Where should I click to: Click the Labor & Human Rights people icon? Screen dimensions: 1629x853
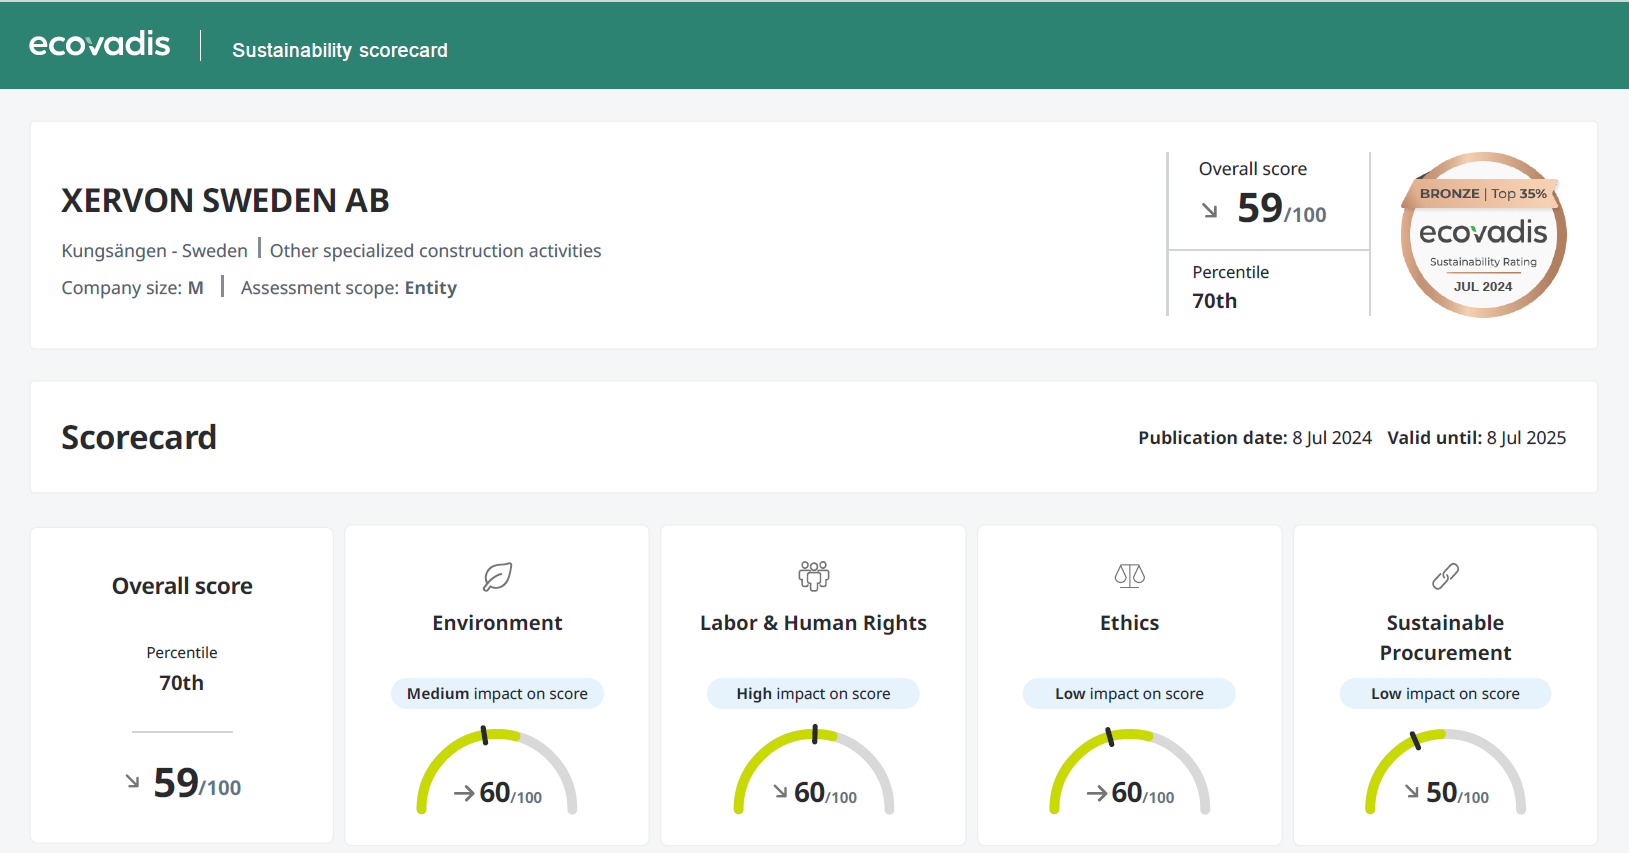pyautogui.click(x=814, y=575)
